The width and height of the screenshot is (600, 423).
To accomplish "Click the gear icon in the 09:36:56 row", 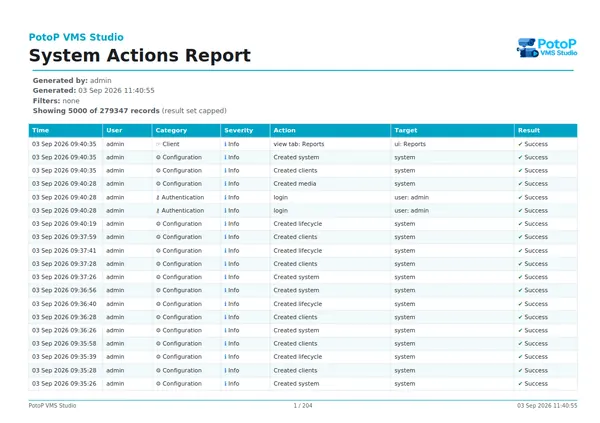I will [x=158, y=290].
